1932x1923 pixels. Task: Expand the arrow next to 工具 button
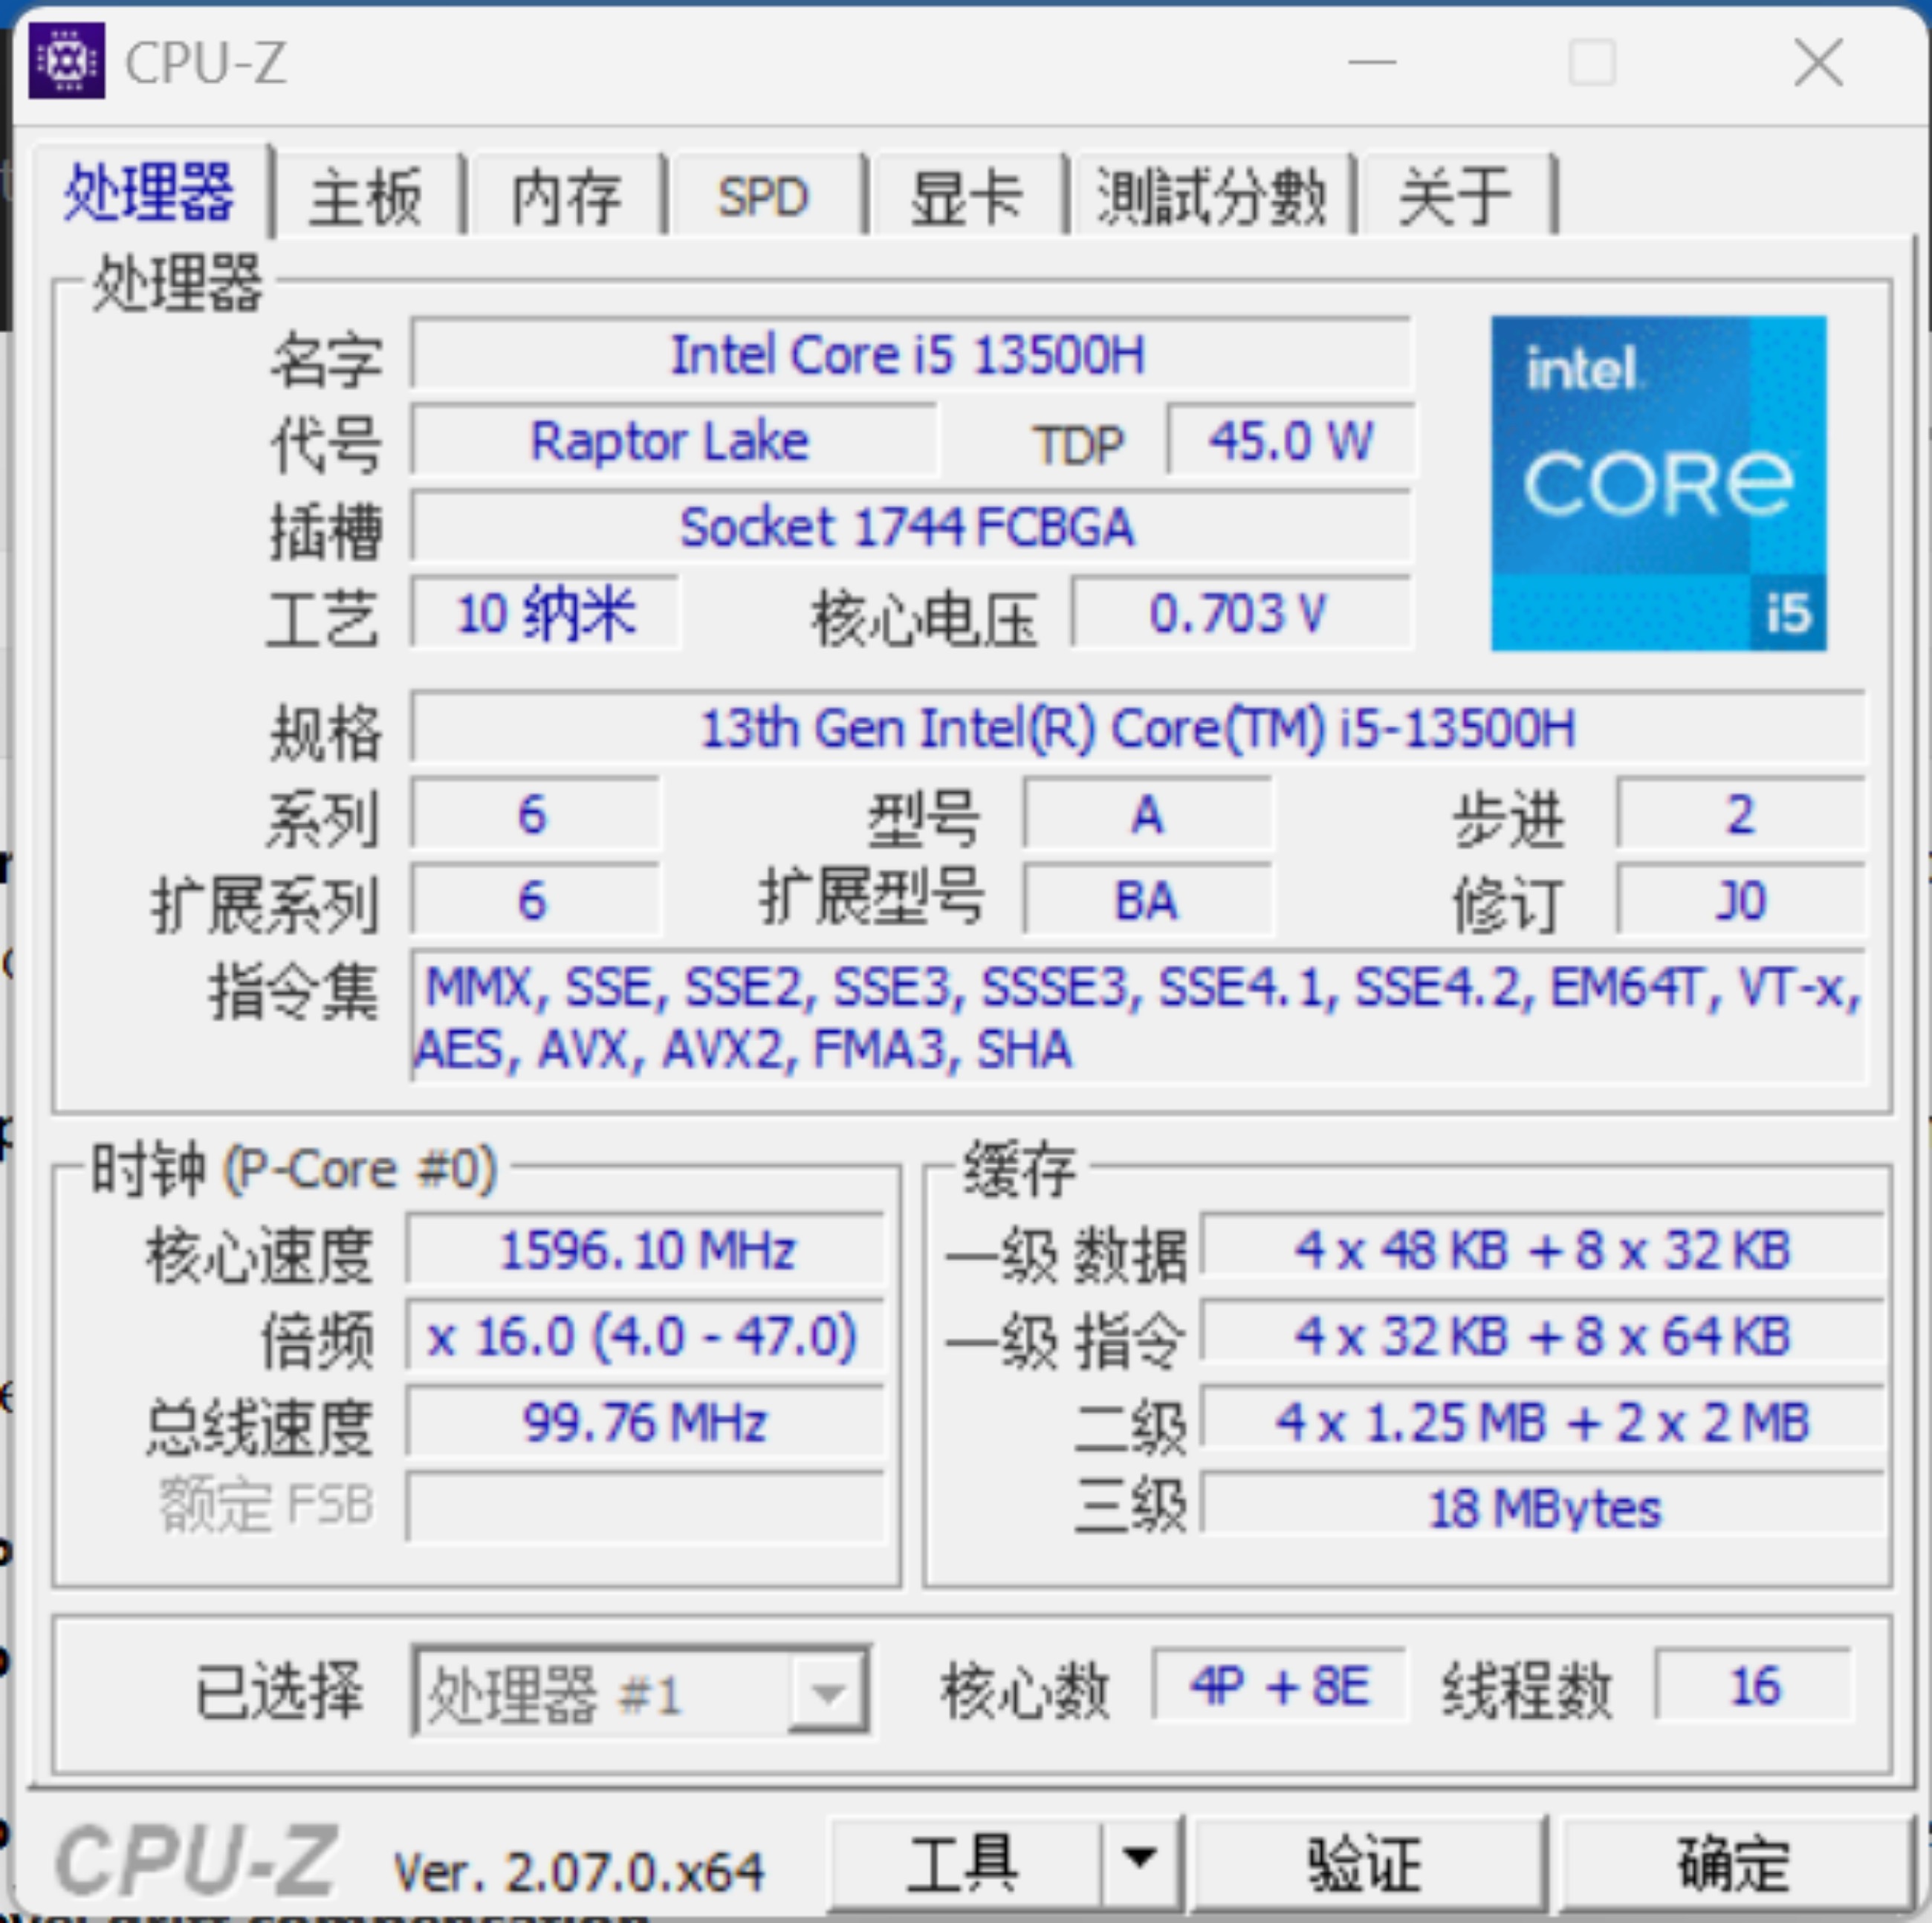pyautogui.click(x=1140, y=1858)
